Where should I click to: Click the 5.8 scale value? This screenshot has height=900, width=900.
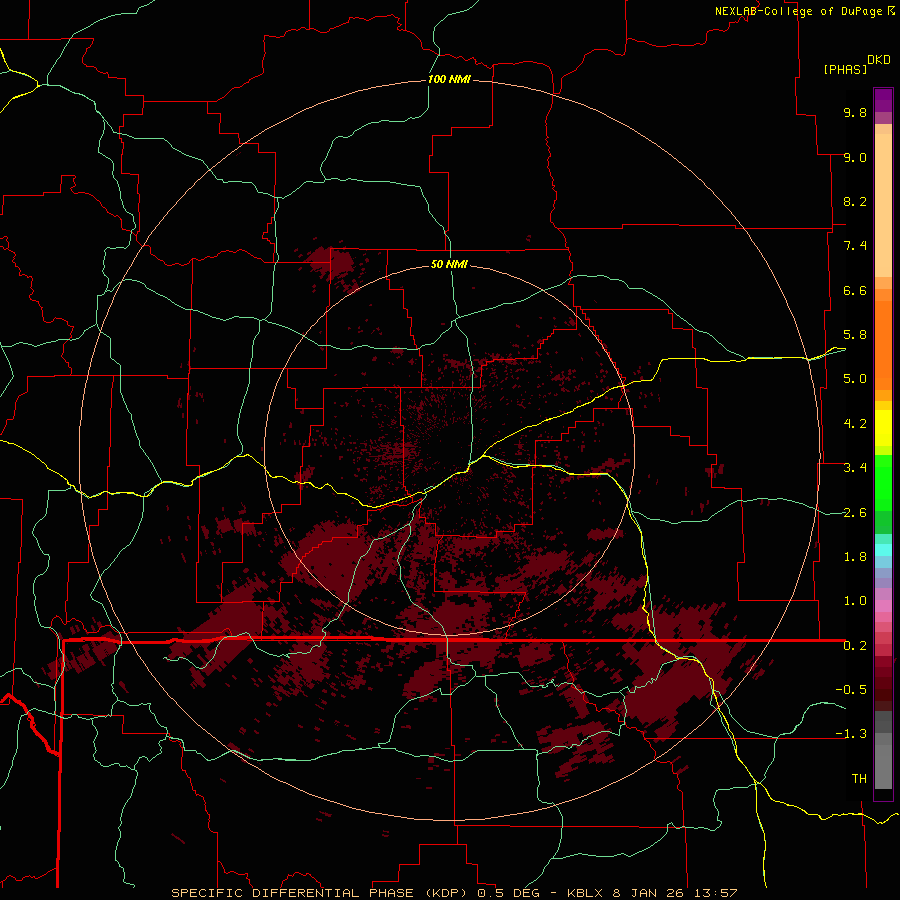[855, 335]
